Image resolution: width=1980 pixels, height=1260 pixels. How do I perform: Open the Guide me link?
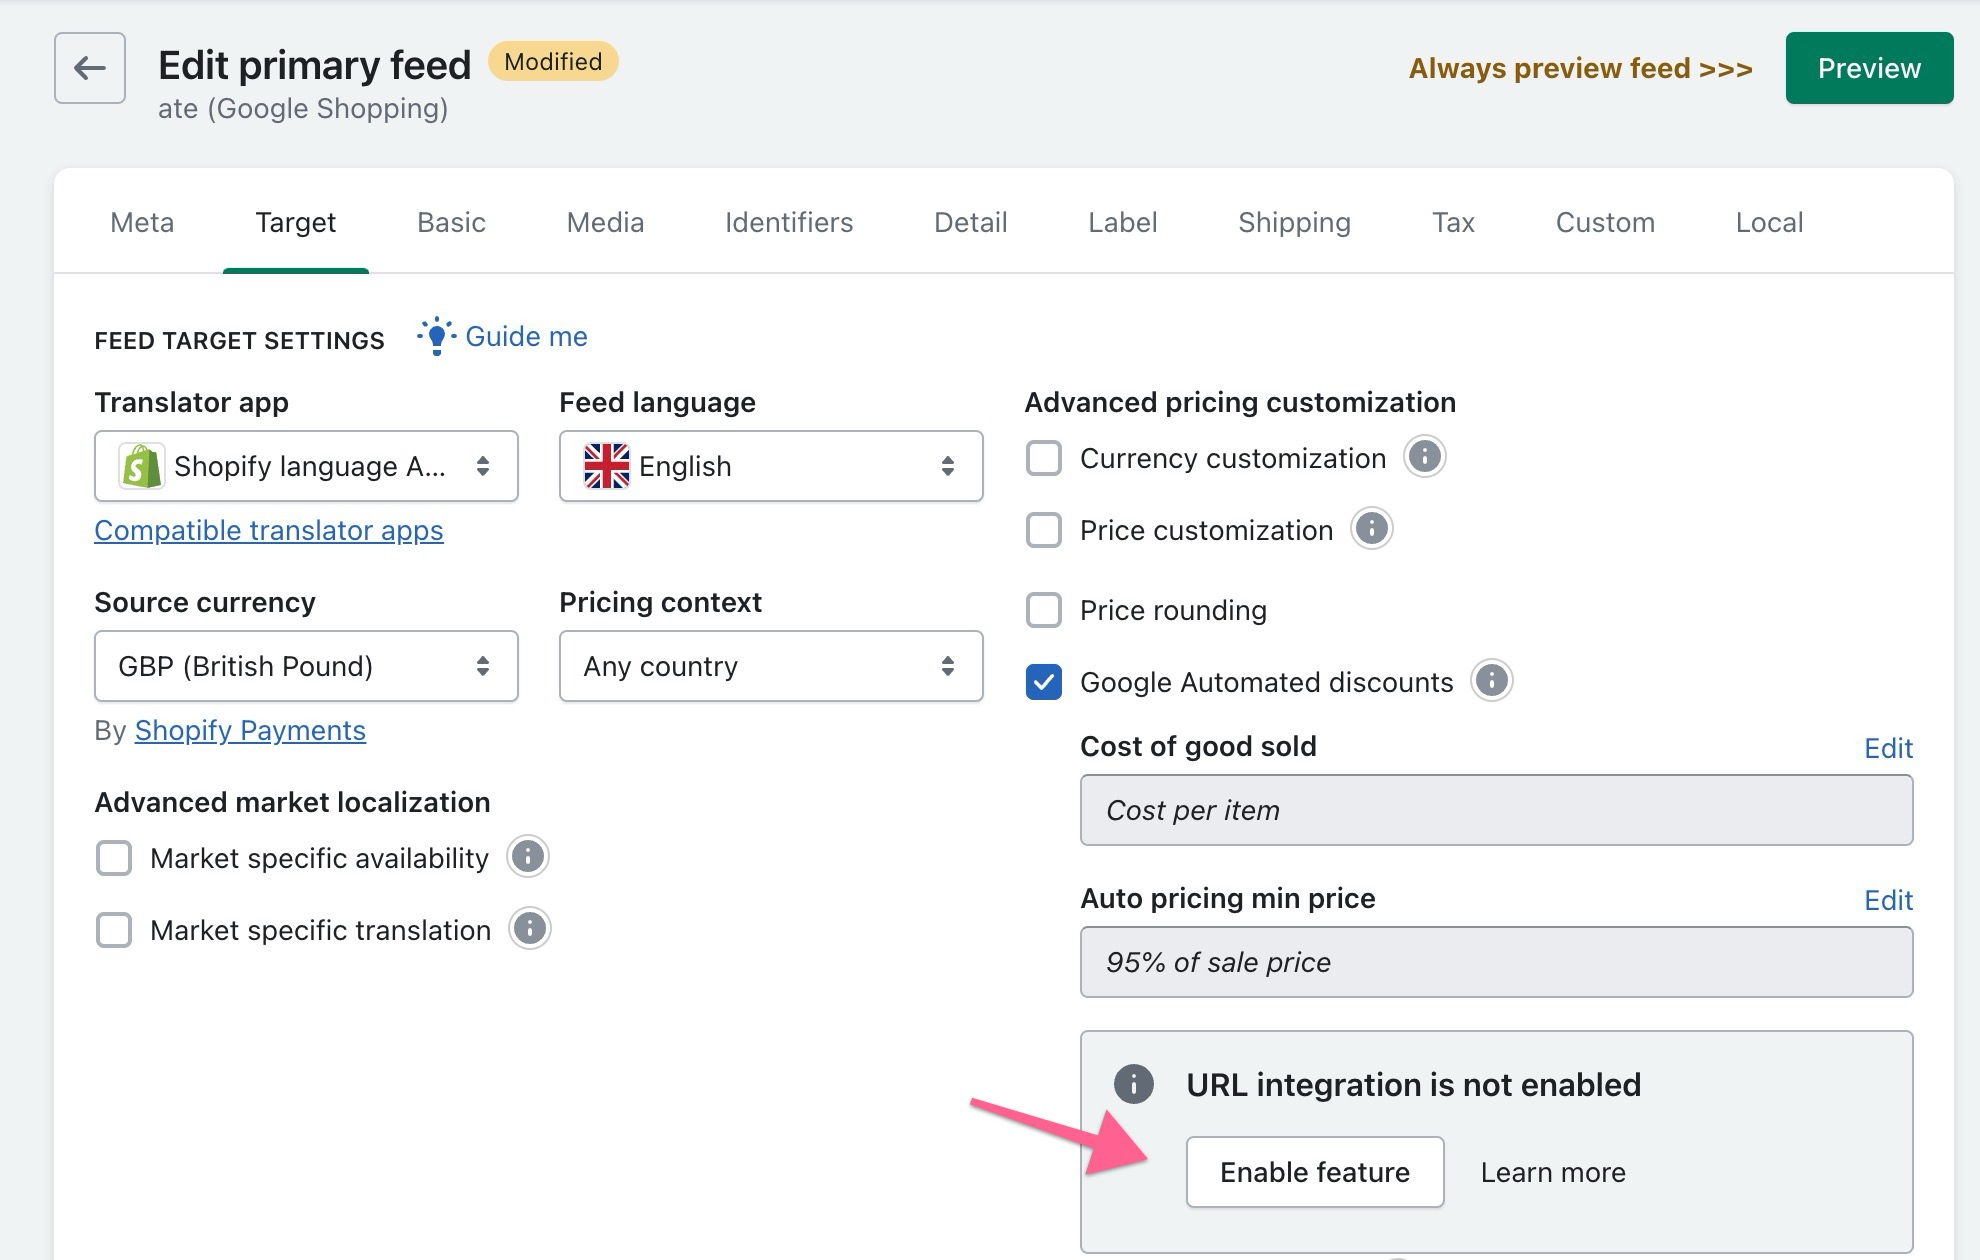pos(526,336)
